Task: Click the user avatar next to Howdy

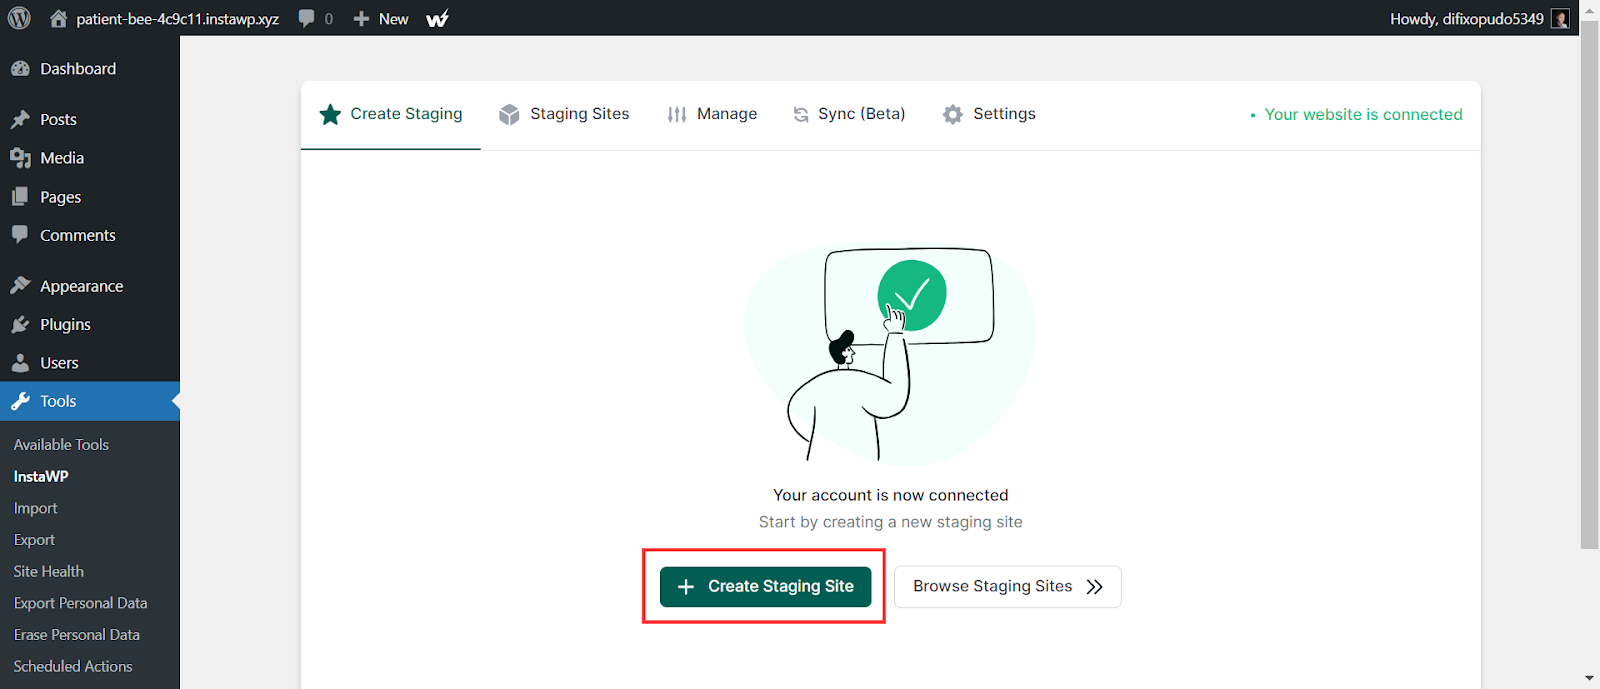Action: (x=1560, y=18)
